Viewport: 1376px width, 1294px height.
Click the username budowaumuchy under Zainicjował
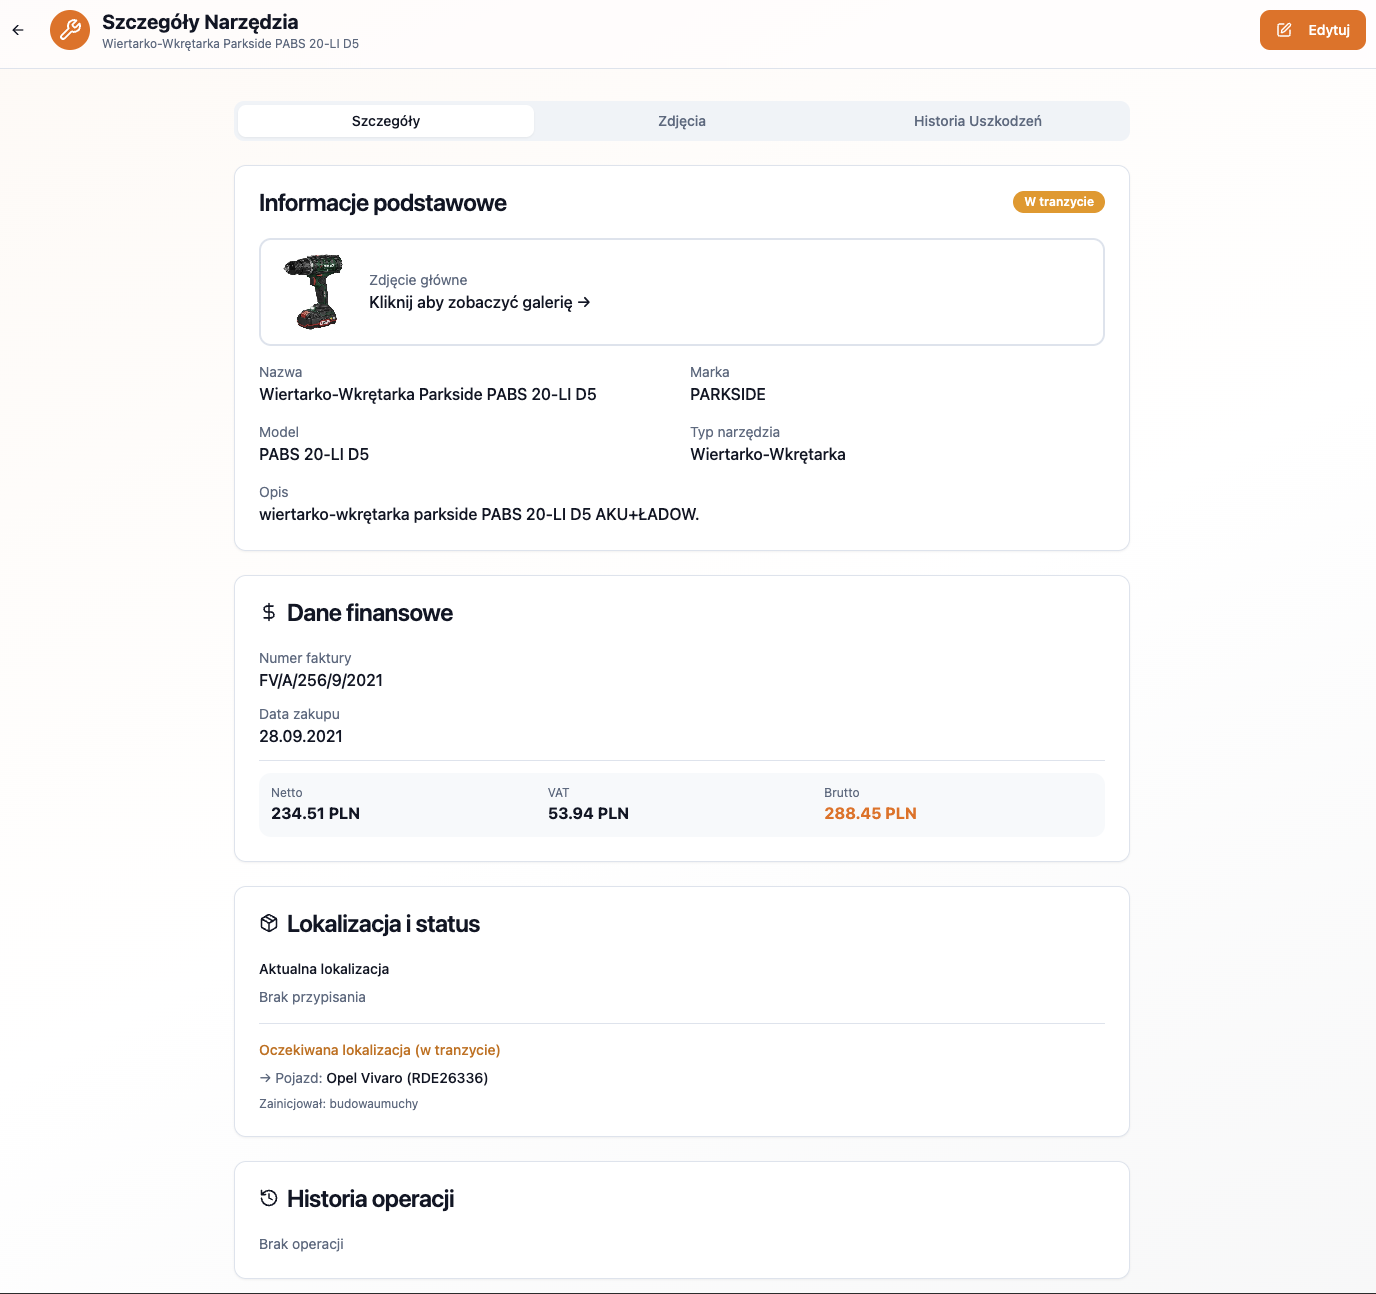375,1104
